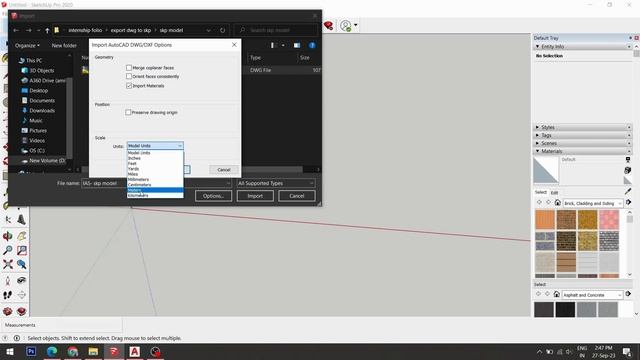Screen dimensions: 640x360
Task: Collapse the Entity Info panel
Action: [x=582, y=47]
